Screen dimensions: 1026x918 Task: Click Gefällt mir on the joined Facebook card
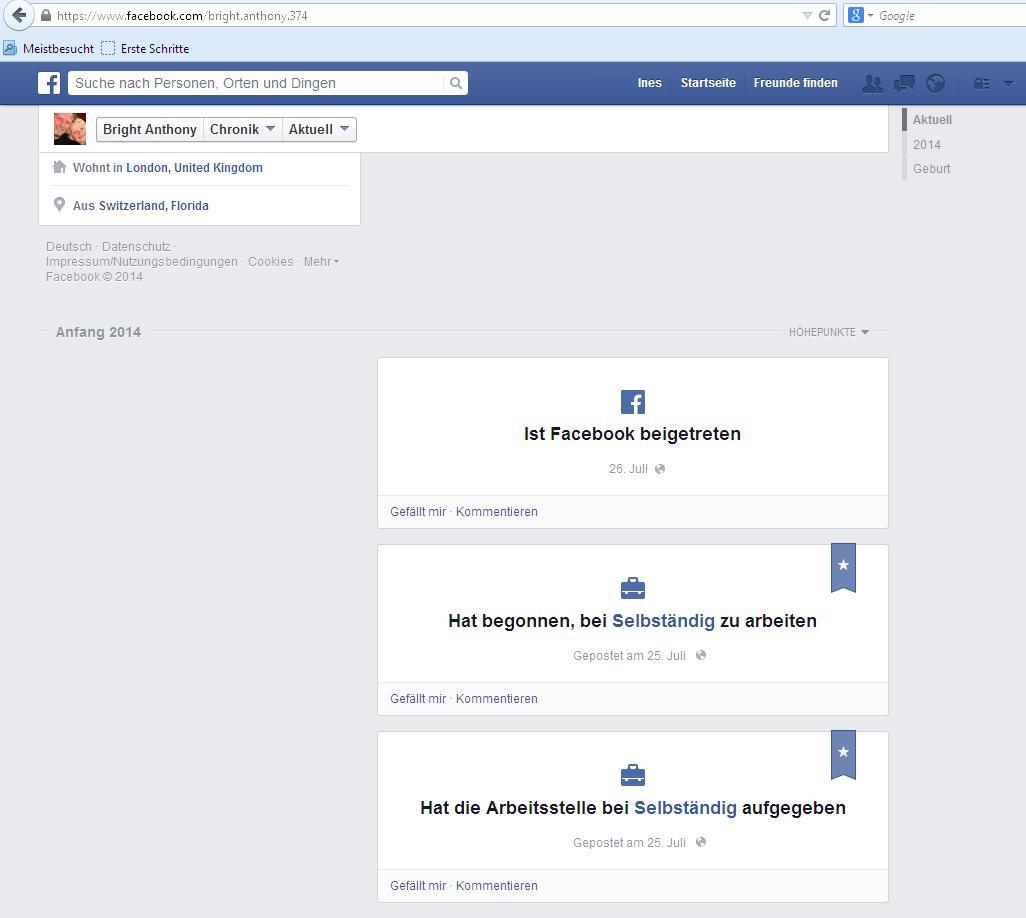[x=418, y=512]
